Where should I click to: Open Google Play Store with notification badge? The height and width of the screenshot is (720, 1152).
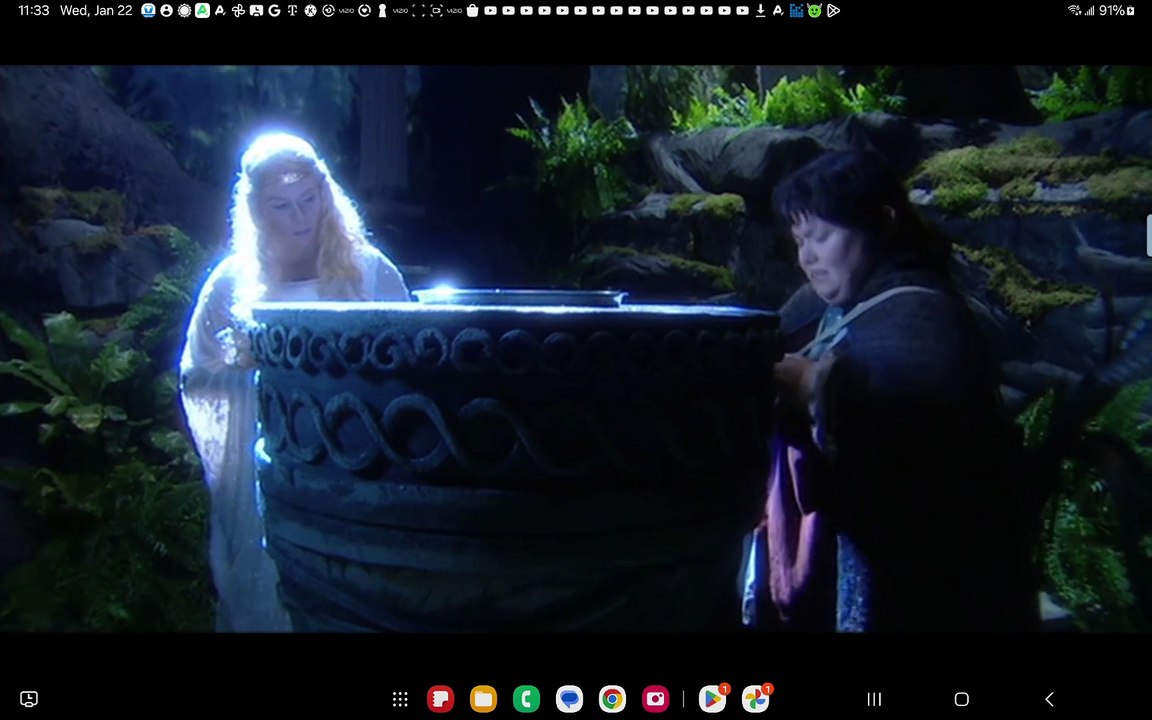click(713, 698)
